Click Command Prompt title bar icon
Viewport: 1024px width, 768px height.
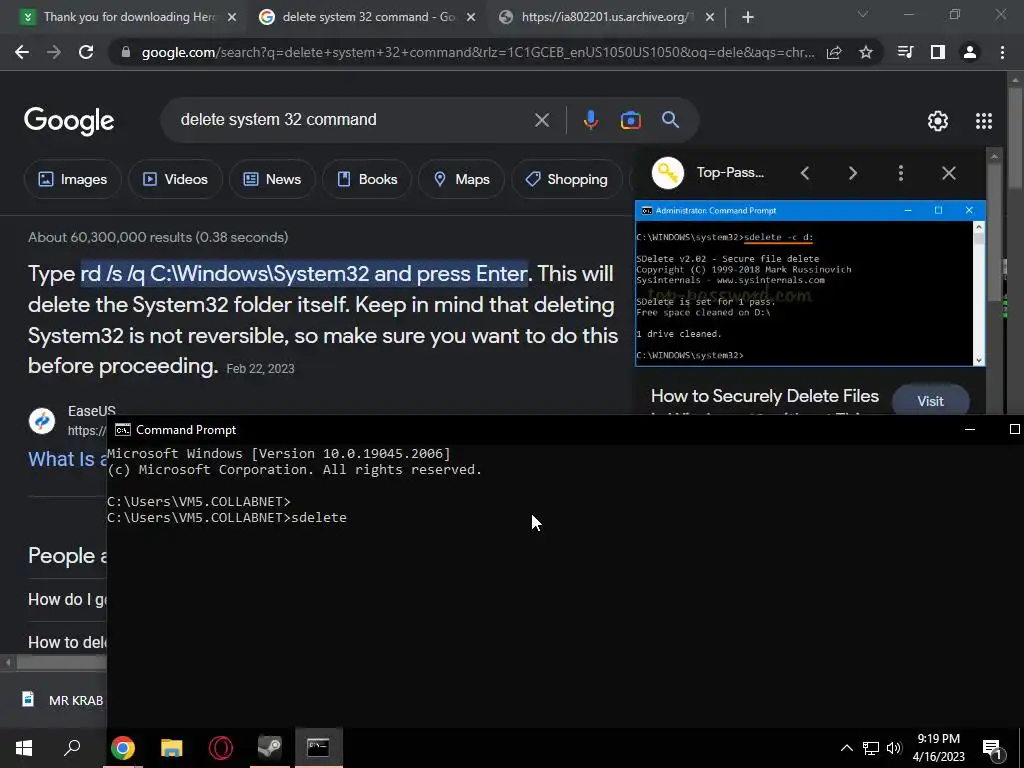click(122, 430)
